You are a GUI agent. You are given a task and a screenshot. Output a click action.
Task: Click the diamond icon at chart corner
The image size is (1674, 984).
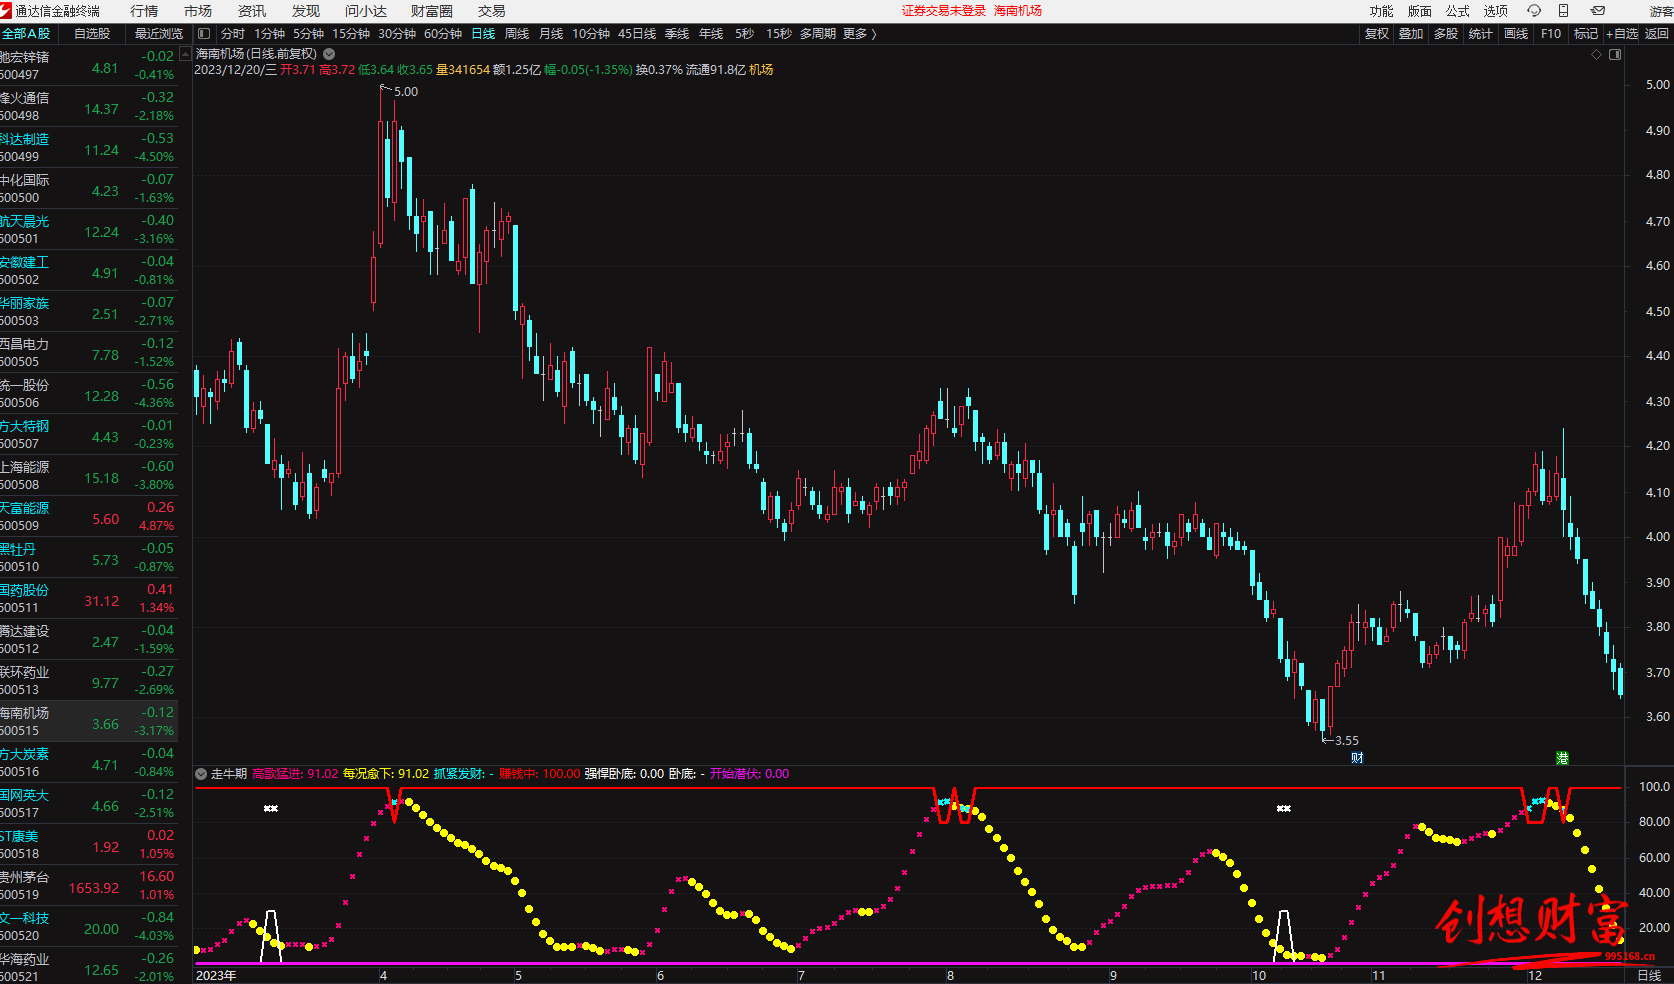click(1596, 55)
